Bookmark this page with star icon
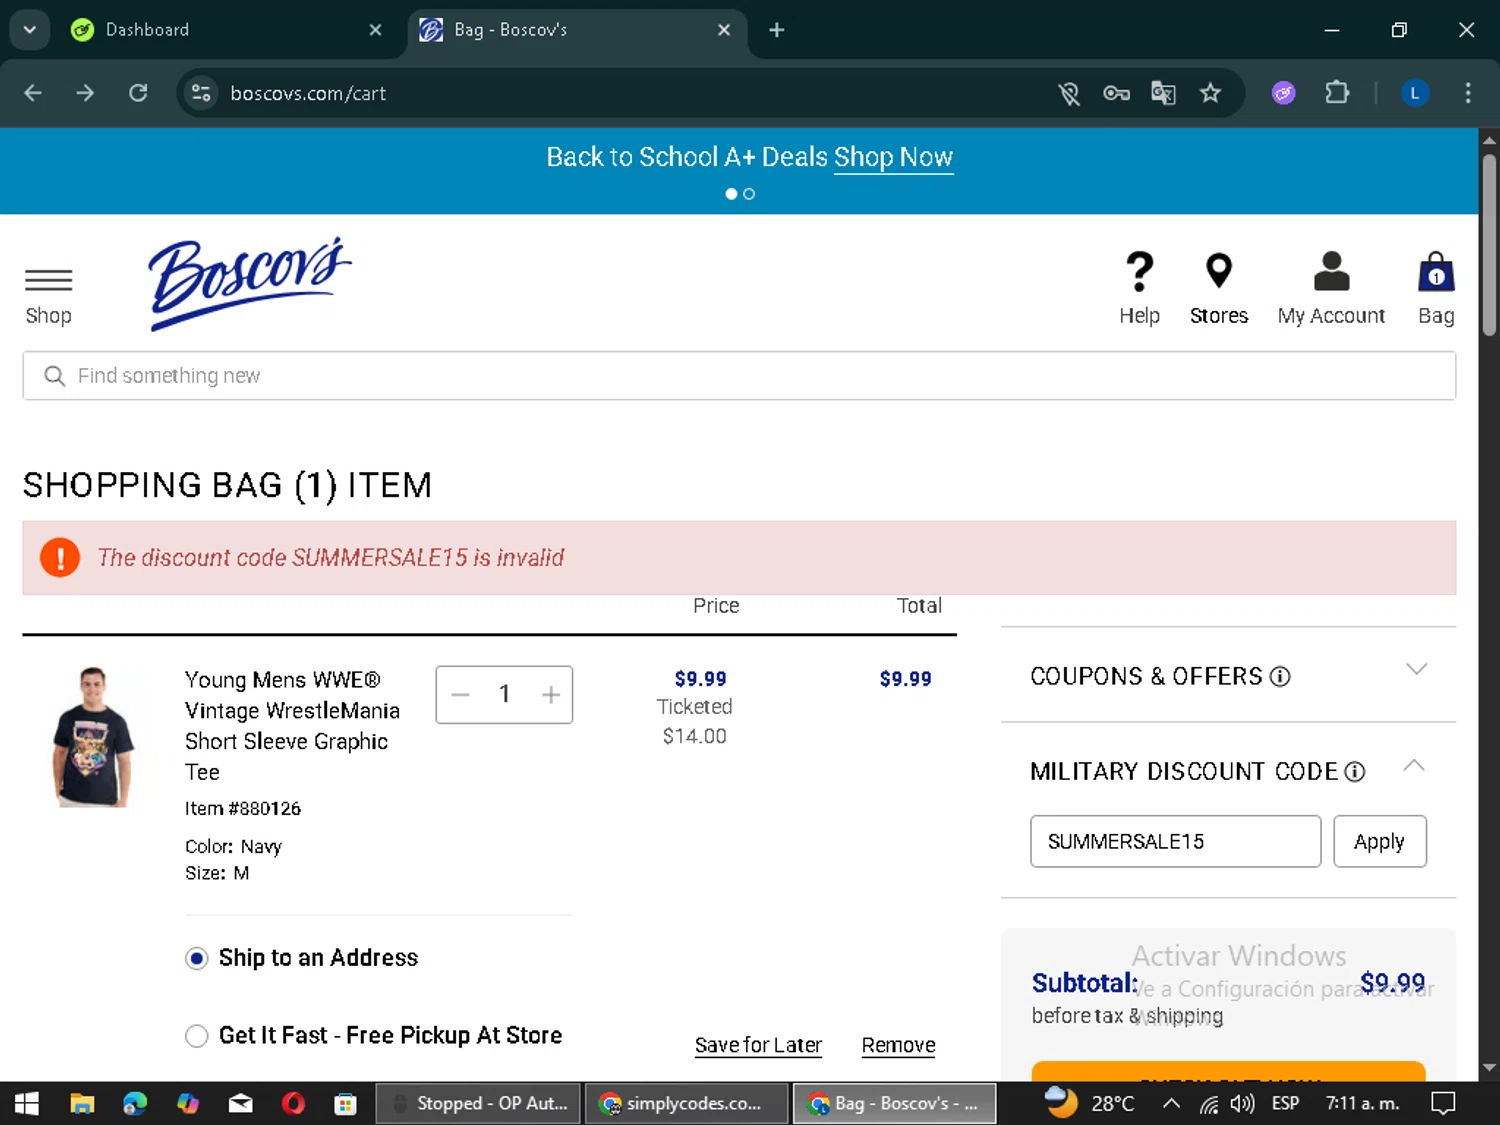1500x1125 pixels. click(1210, 93)
